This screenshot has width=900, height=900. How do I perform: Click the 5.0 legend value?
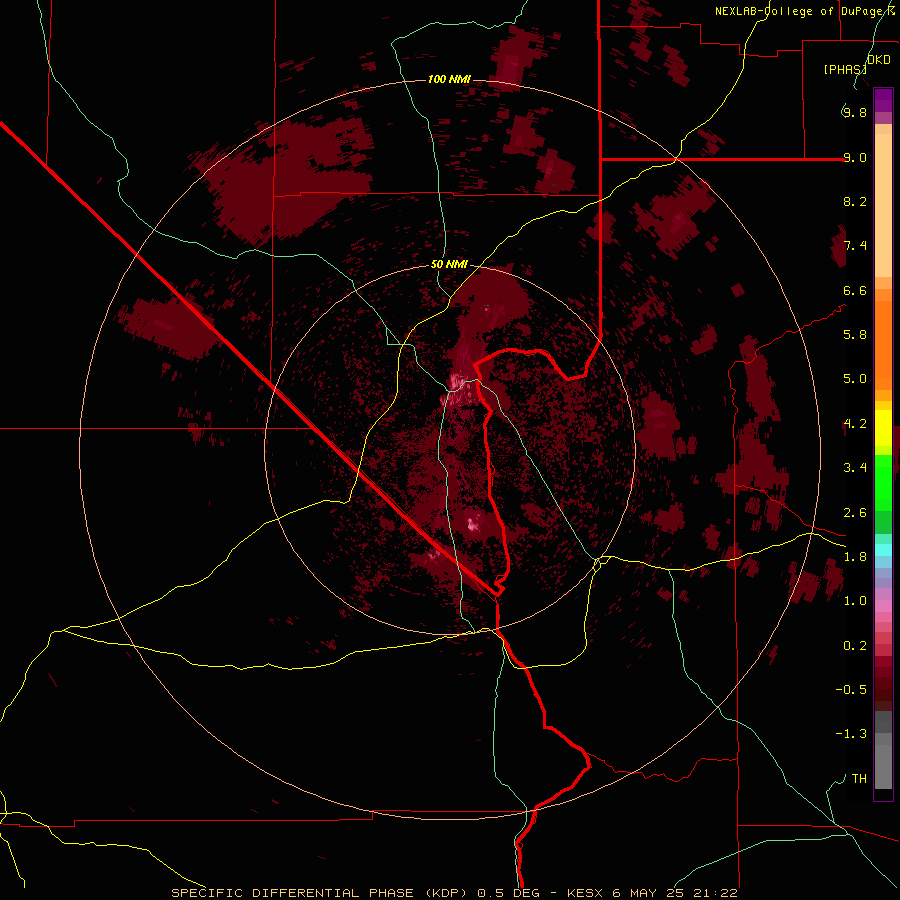point(855,379)
